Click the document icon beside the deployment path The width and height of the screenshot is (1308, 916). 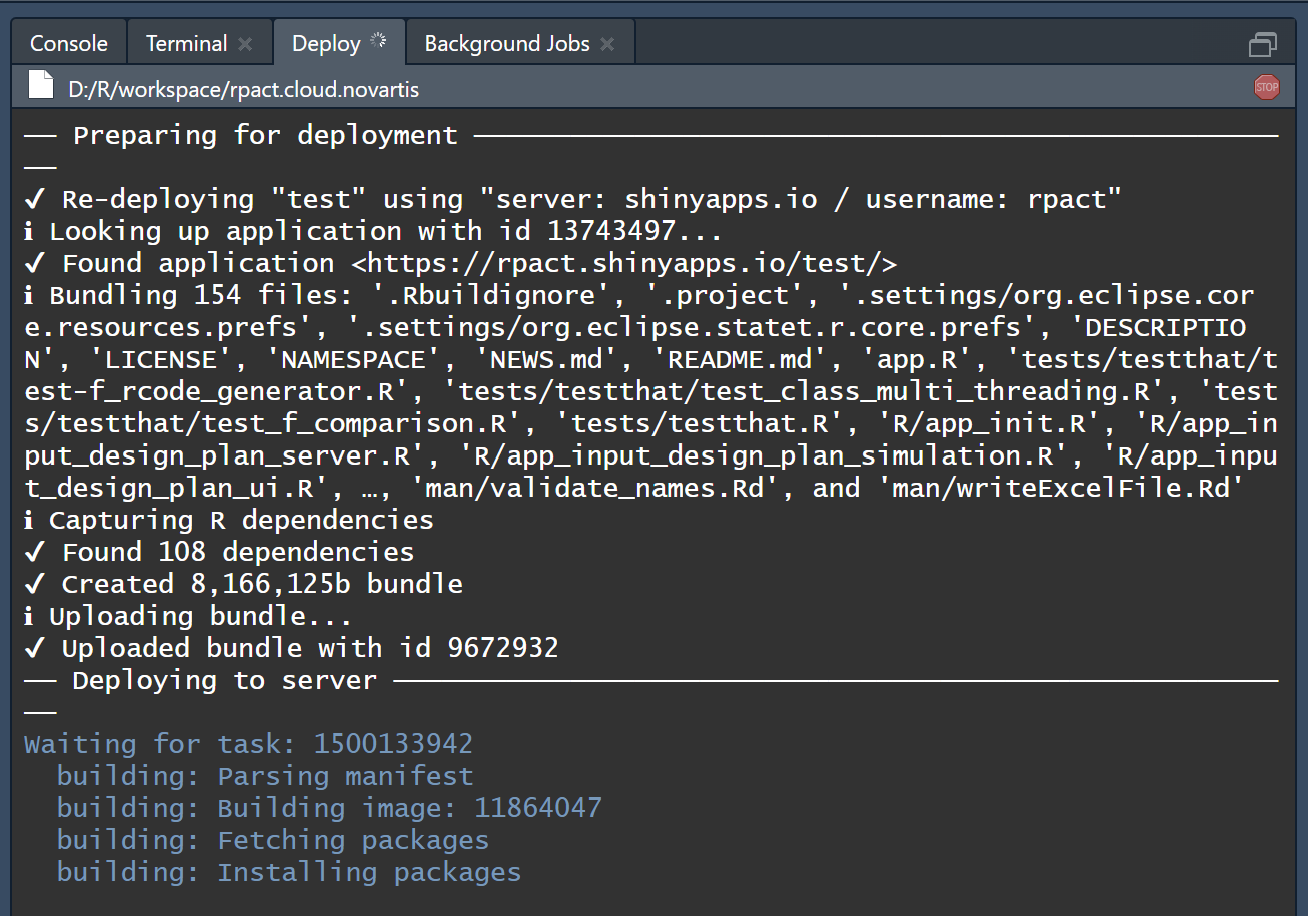[x=39, y=85]
